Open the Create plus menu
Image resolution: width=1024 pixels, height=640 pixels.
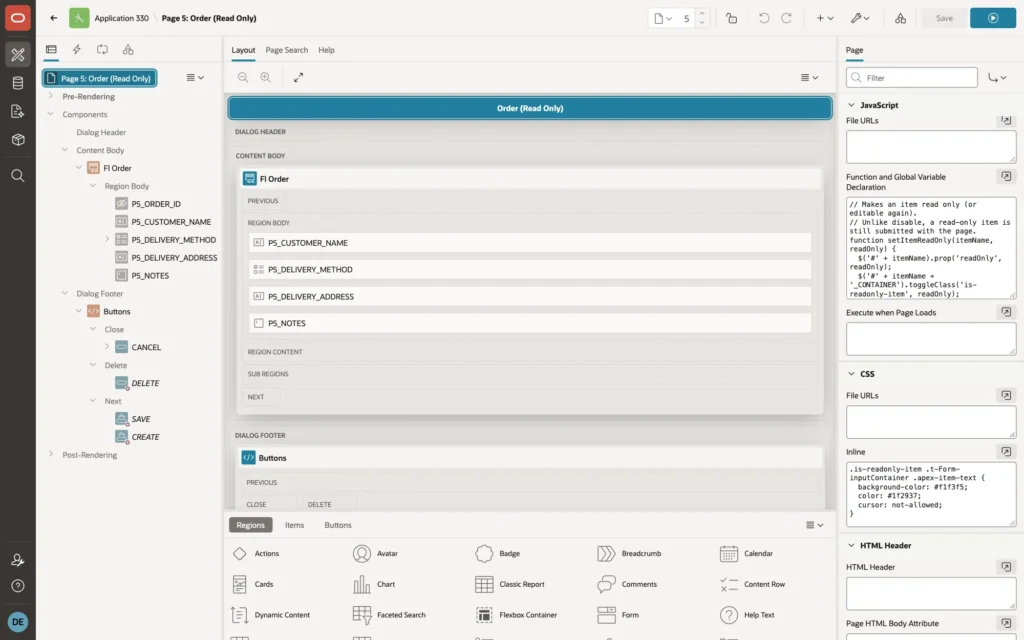tap(825, 18)
